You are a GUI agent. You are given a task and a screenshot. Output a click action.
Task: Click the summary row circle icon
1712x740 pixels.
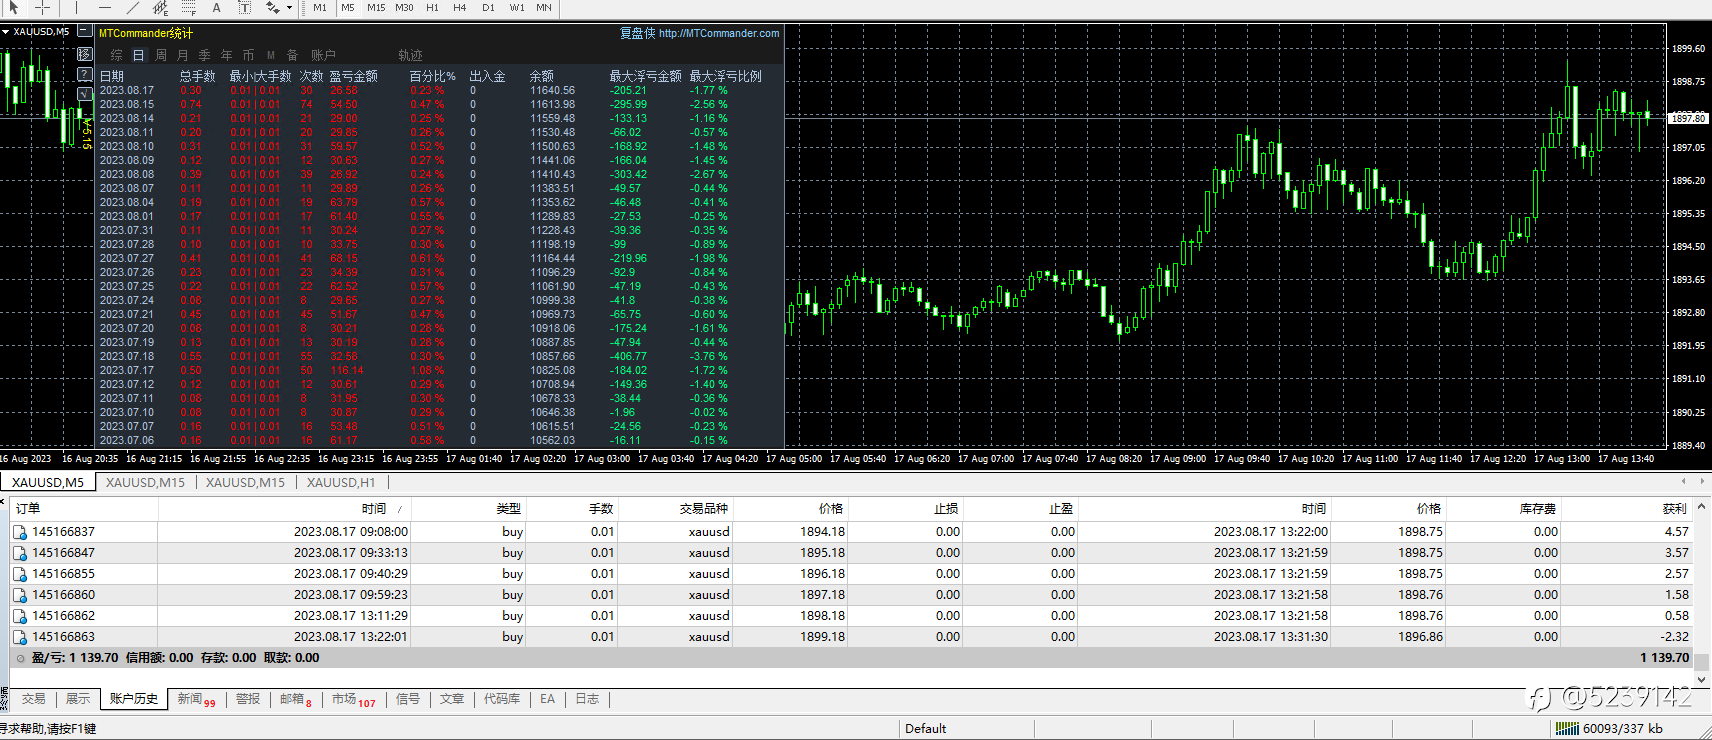[20, 658]
